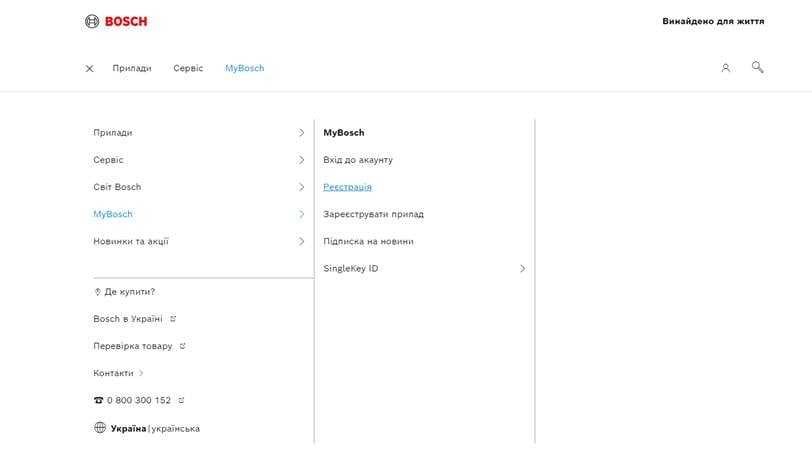Image resolution: width=812 pixels, height=449 pixels.
Task: Click the telephone icon before 0 800 300 152
Action: click(x=98, y=400)
